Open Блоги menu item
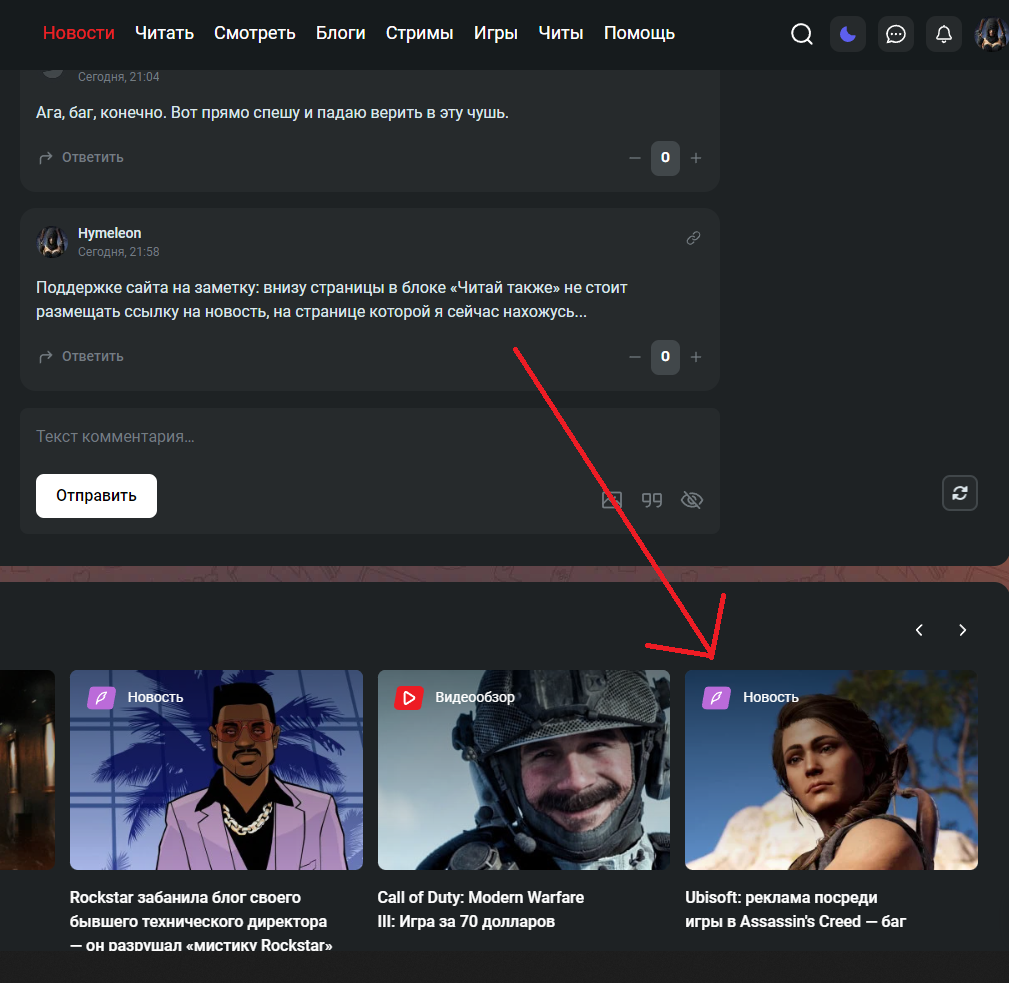 click(x=340, y=33)
